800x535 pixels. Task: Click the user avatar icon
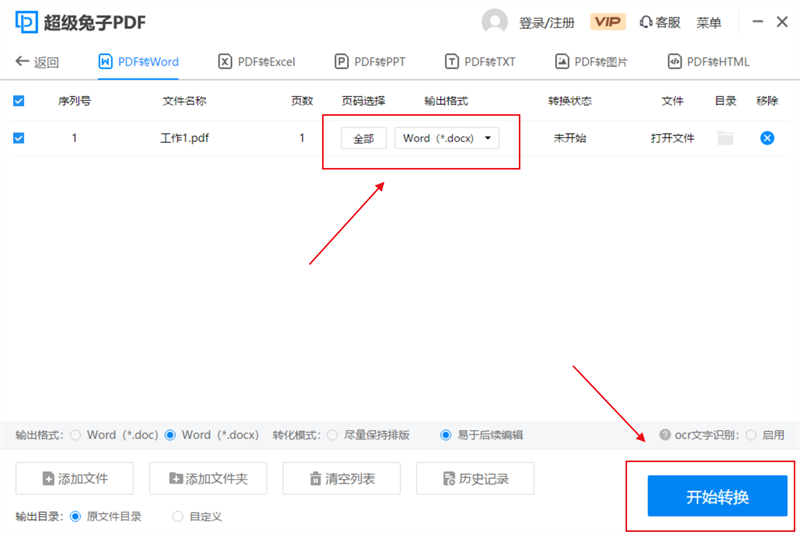(494, 22)
